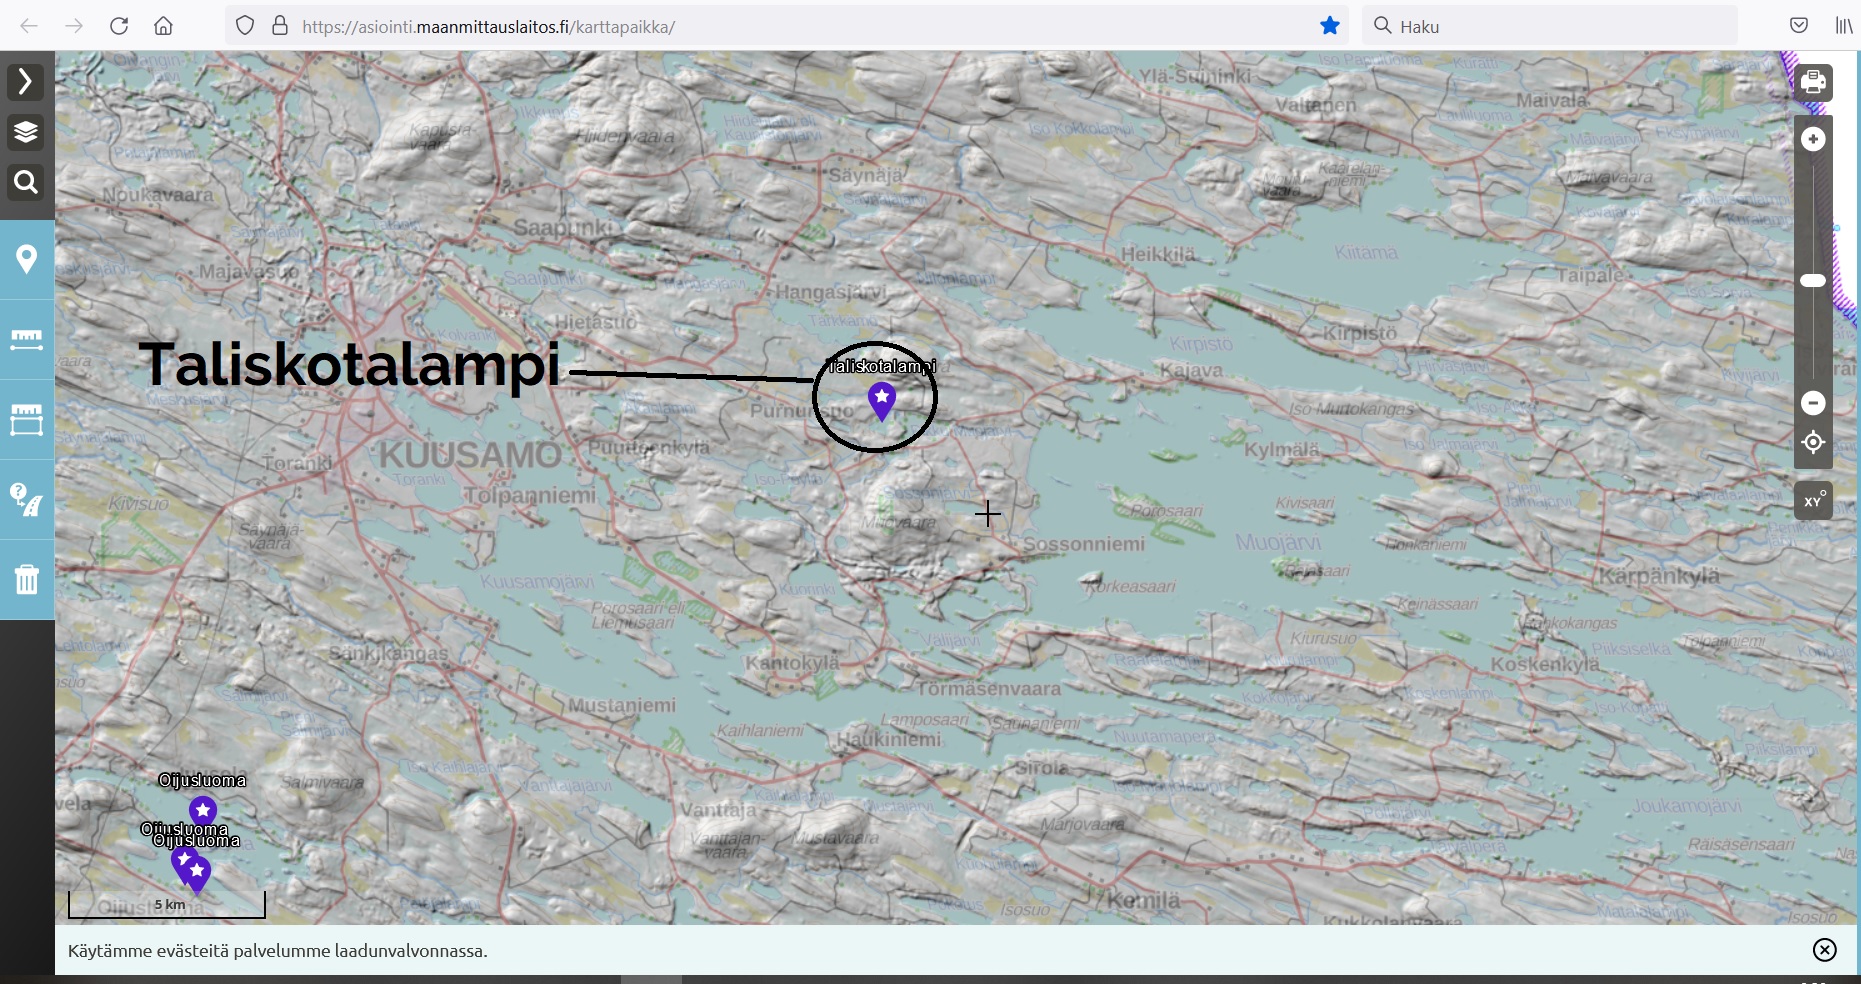
Task: Click the tracking protection shield icon
Action: [245, 26]
